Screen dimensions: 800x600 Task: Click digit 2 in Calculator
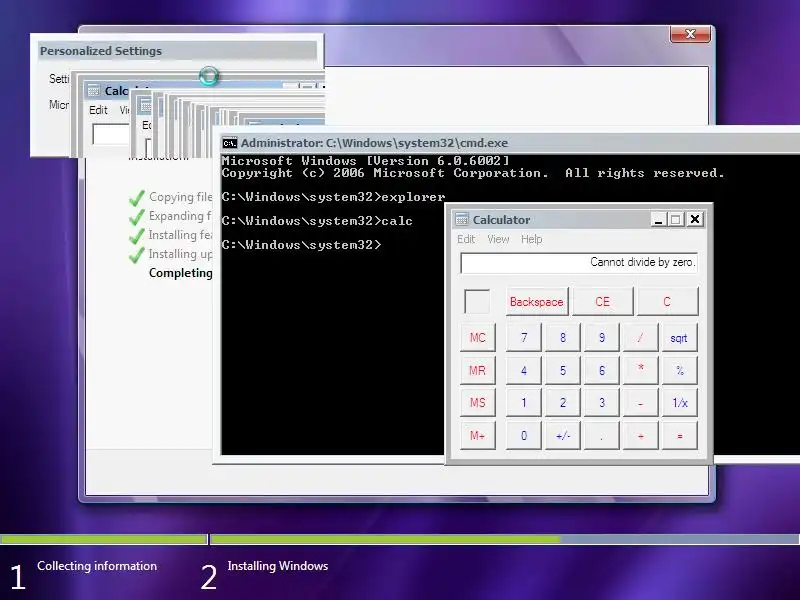tap(563, 403)
